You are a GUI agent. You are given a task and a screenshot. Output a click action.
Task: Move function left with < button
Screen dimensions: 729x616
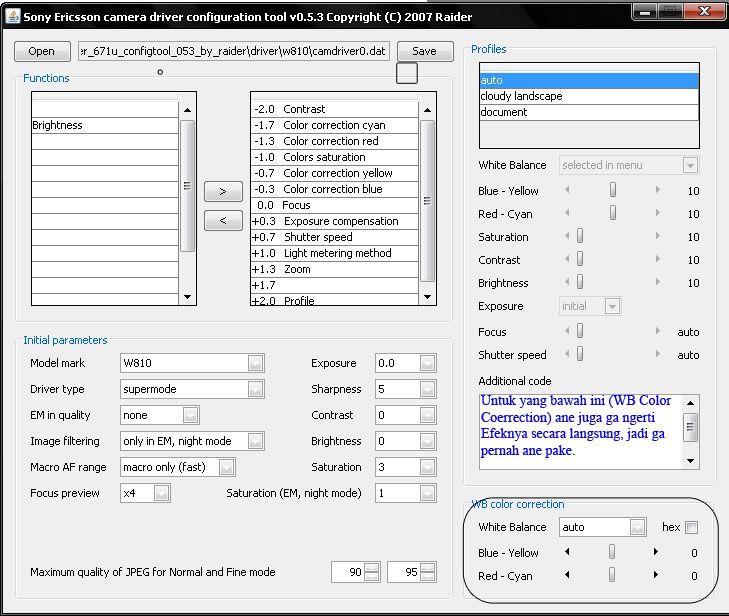tap(223, 220)
